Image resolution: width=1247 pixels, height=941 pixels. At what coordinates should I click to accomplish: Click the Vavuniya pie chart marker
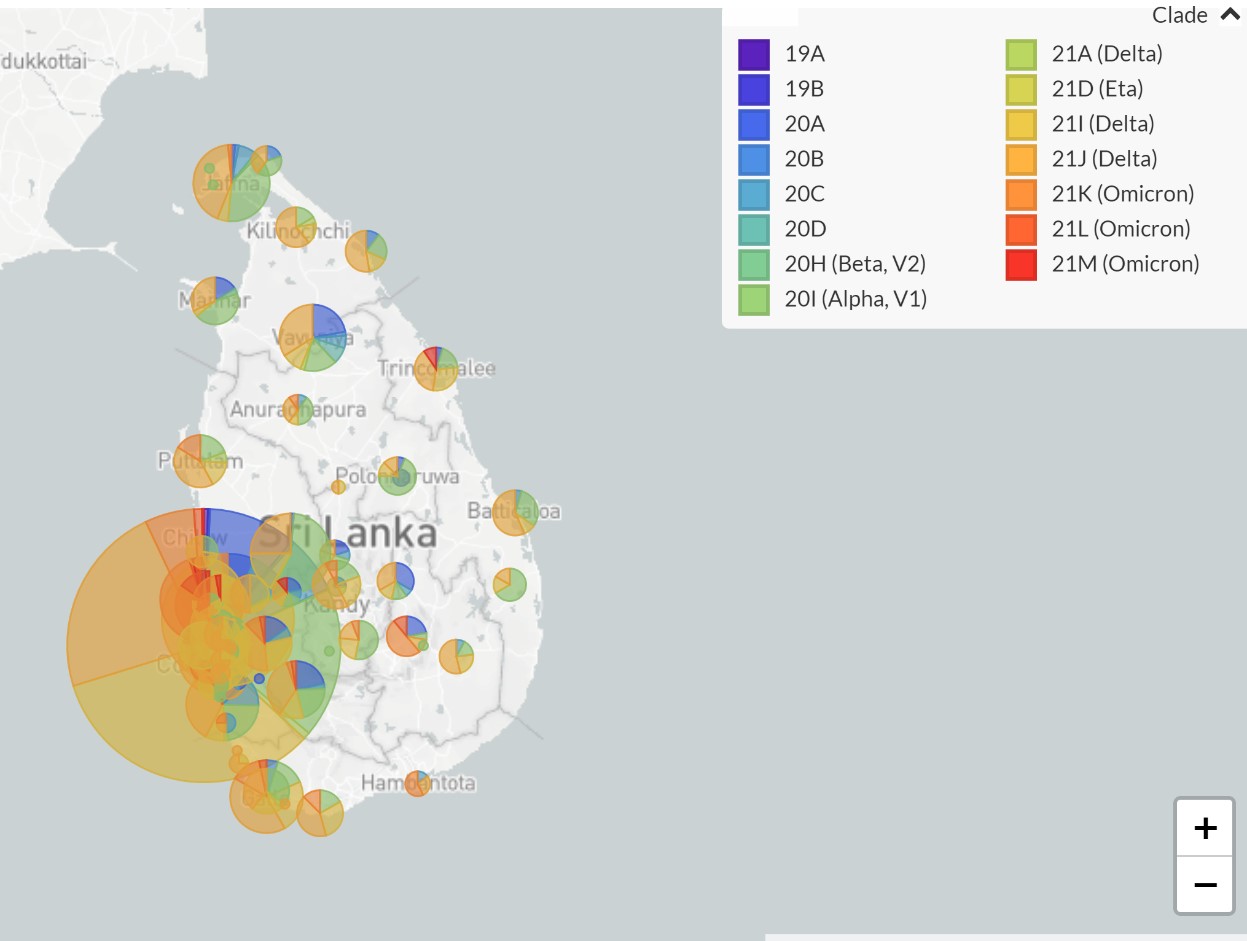(x=313, y=338)
